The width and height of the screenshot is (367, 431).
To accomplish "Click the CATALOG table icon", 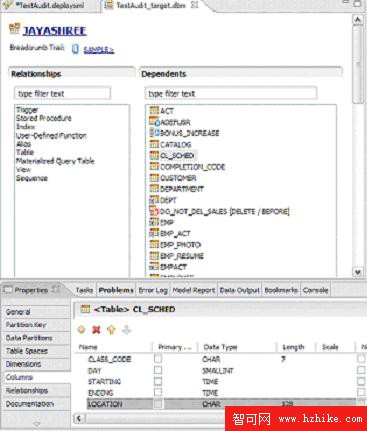I will (x=154, y=144).
